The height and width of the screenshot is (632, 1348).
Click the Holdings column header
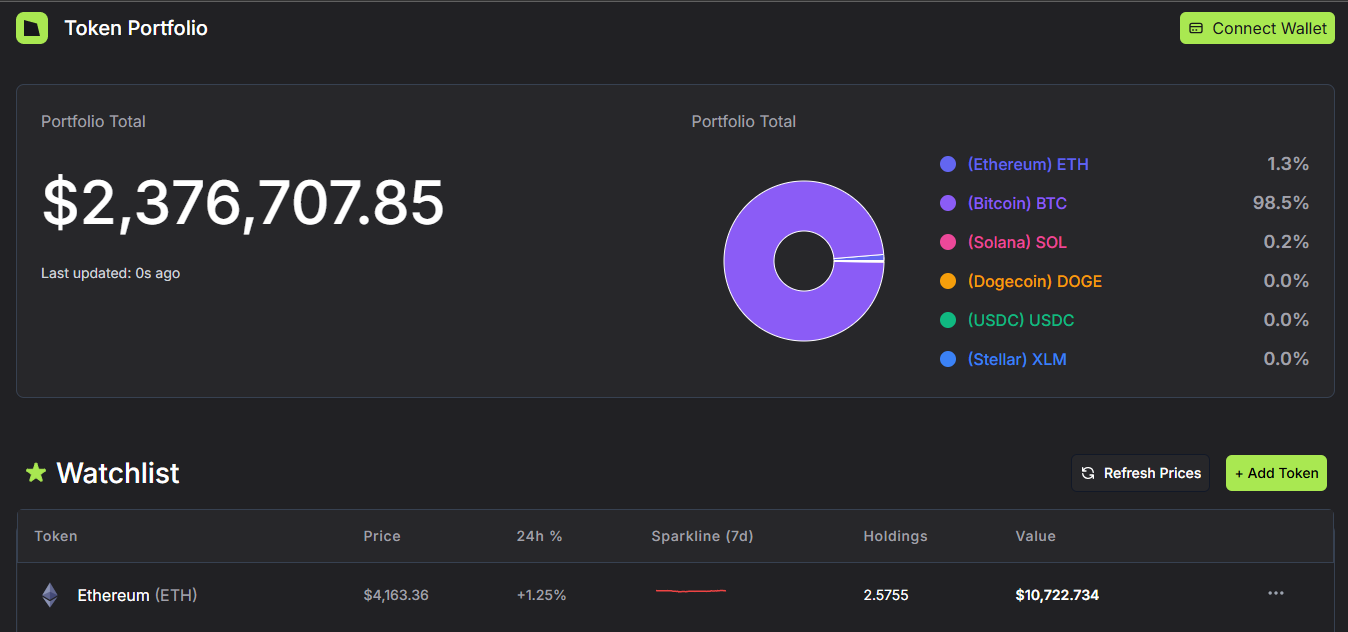tap(895, 536)
